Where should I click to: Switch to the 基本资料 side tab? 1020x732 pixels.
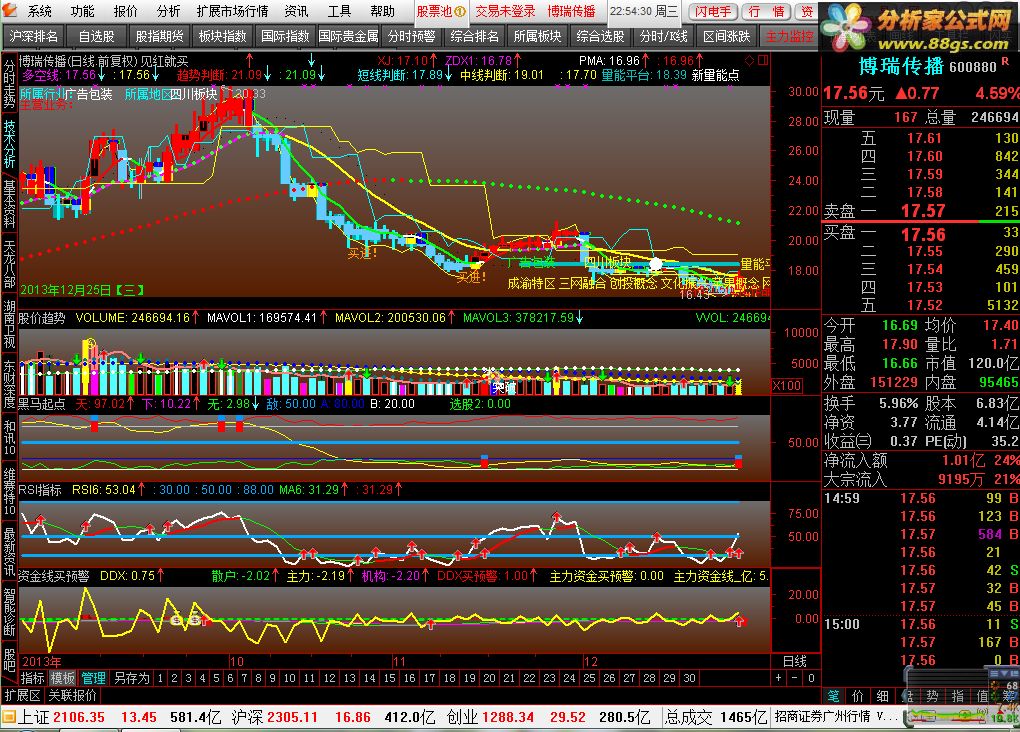point(9,204)
